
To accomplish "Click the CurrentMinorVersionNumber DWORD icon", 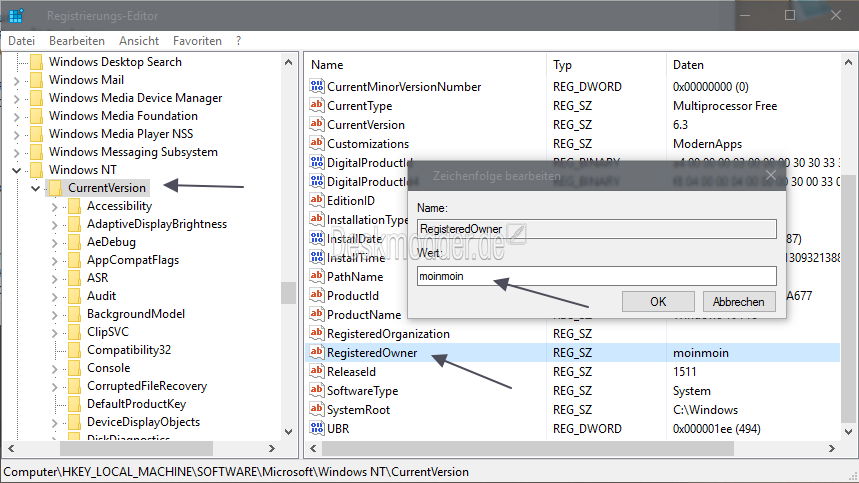I will tap(317, 86).
